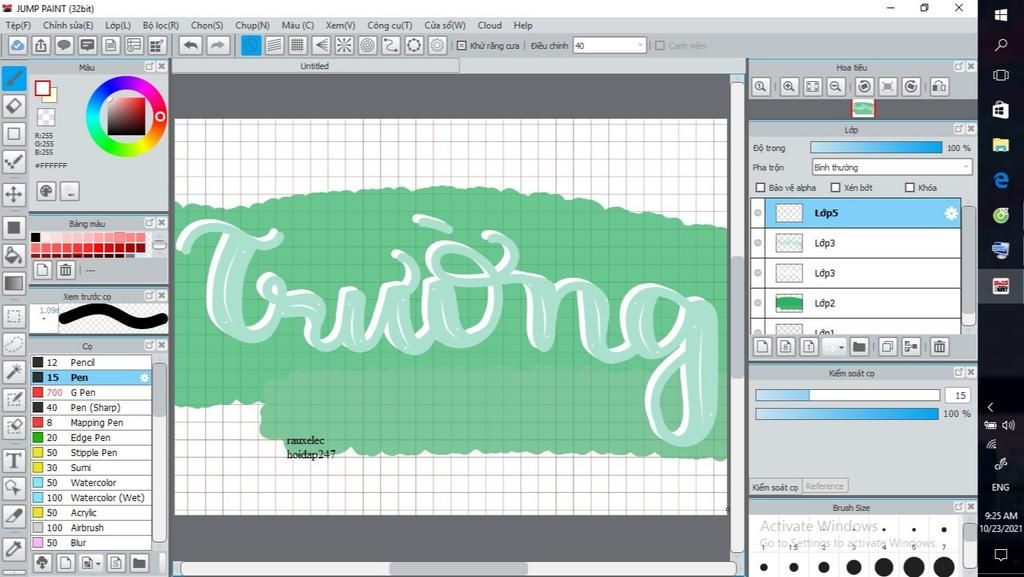Select the Brush tool
This screenshot has height=577, width=1024.
pyautogui.click(x=14, y=78)
